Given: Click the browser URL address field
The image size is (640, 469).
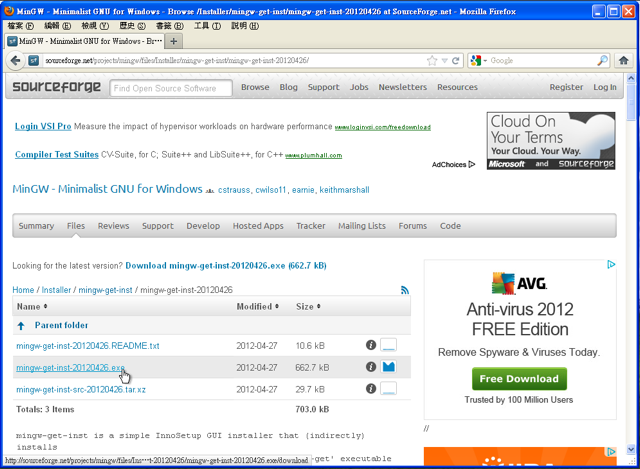Looking at the screenshot, I should tap(233, 61).
